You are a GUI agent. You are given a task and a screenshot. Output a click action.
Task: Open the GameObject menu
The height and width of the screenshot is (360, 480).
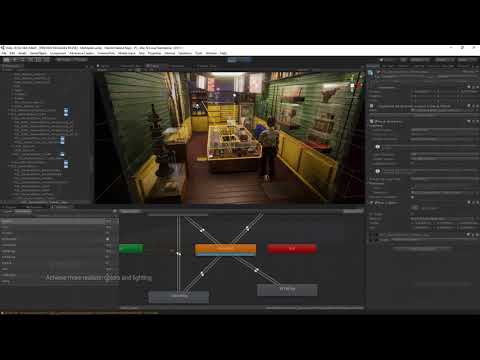coord(38,53)
